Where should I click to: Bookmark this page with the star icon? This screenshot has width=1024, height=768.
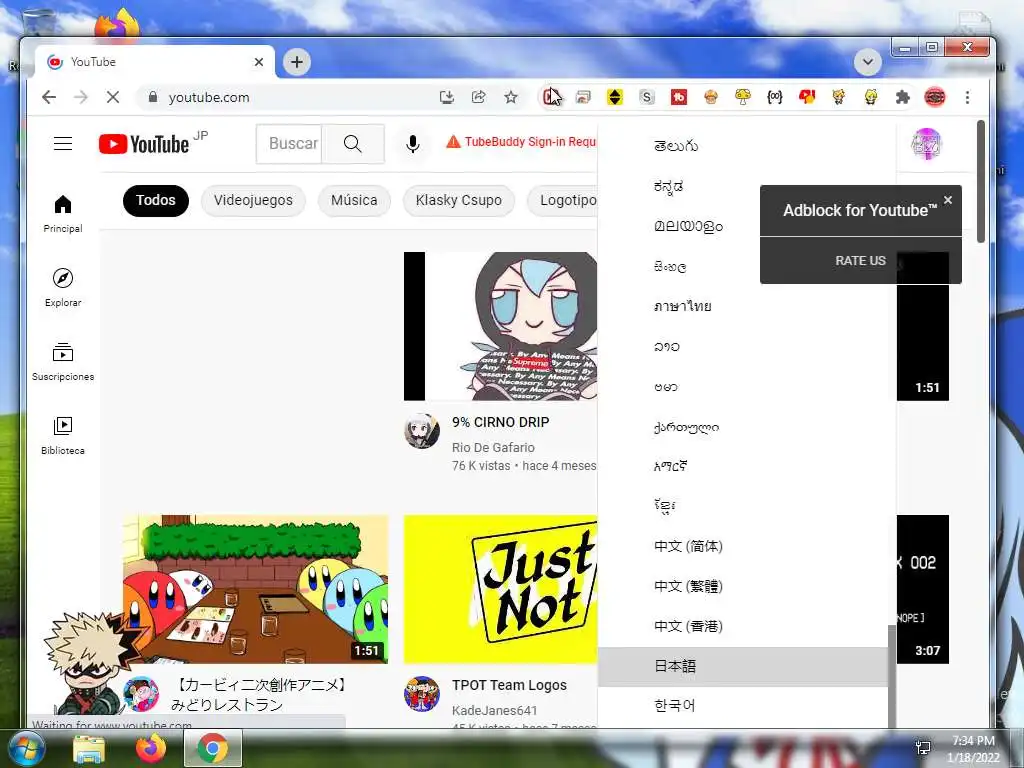511,97
